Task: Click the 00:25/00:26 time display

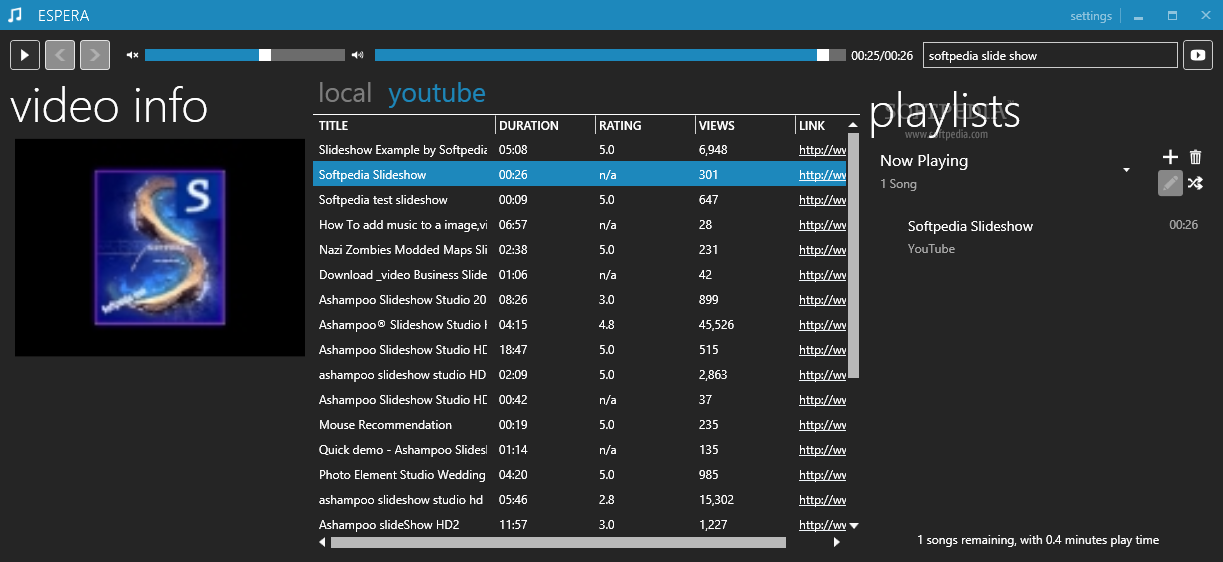Action: click(x=882, y=56)
